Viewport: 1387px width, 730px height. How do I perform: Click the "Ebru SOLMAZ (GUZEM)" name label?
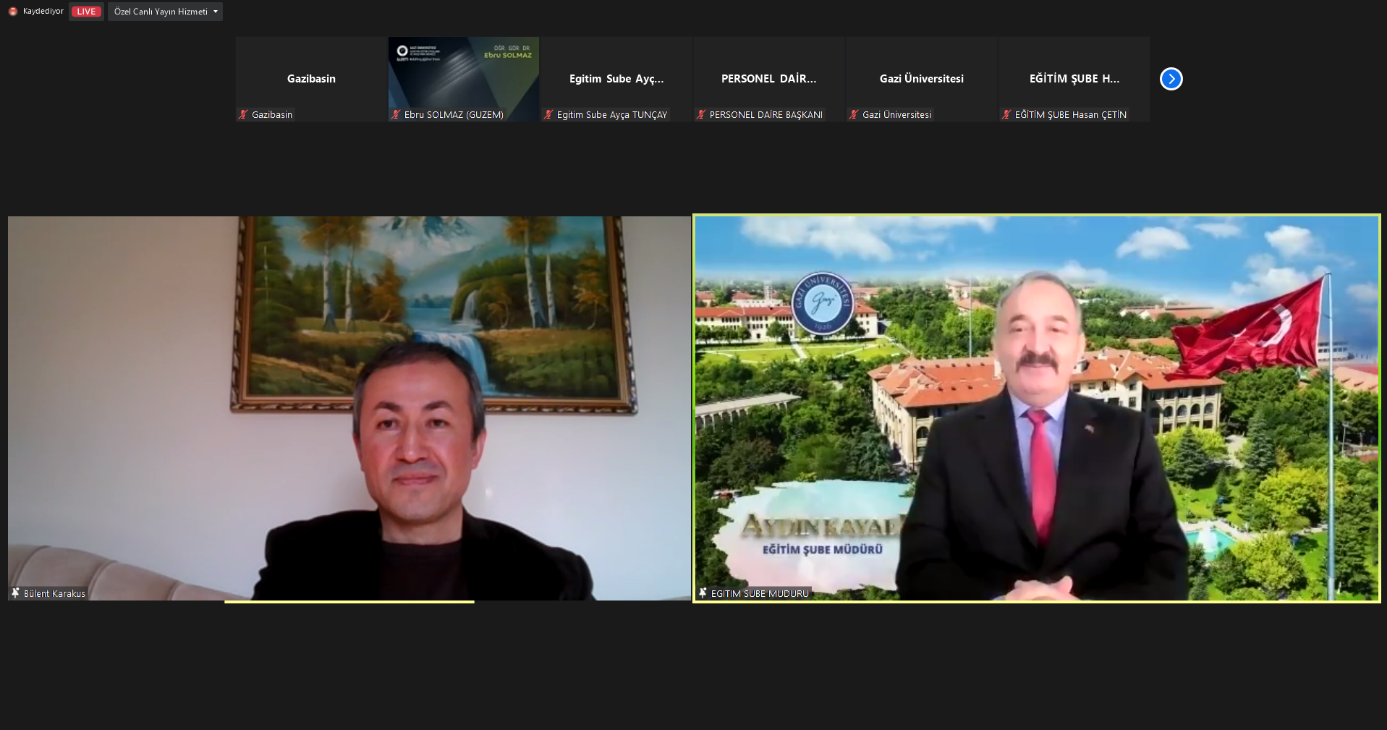(x=454, y=115)
